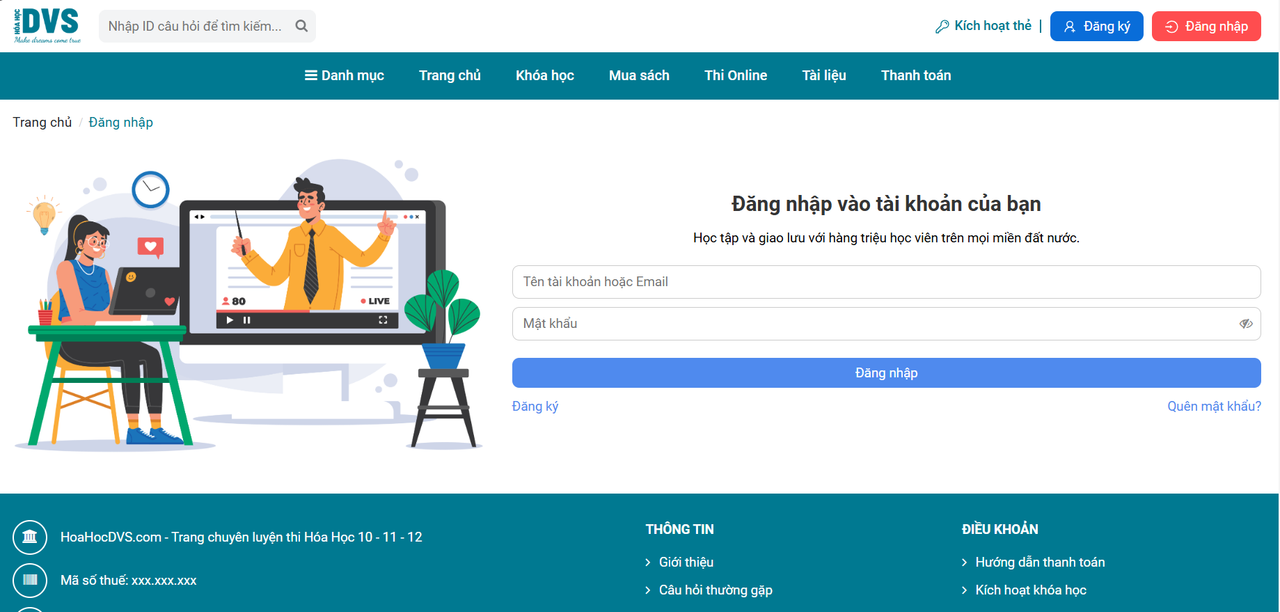
Task: Open the Giới thiệu footer link
Action: click(x=686, y=562)
